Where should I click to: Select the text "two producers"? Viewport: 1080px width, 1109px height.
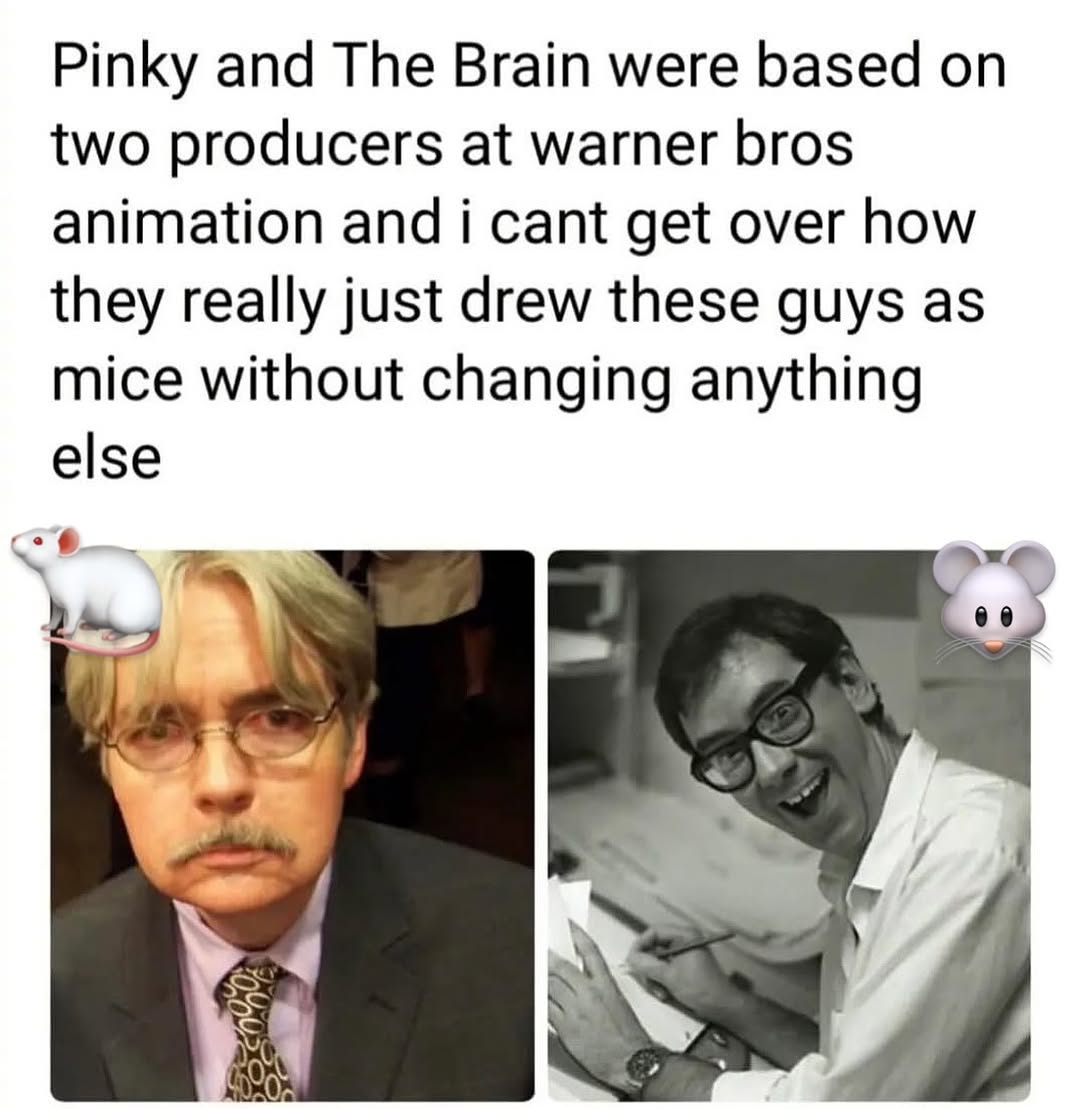[244, 144]
